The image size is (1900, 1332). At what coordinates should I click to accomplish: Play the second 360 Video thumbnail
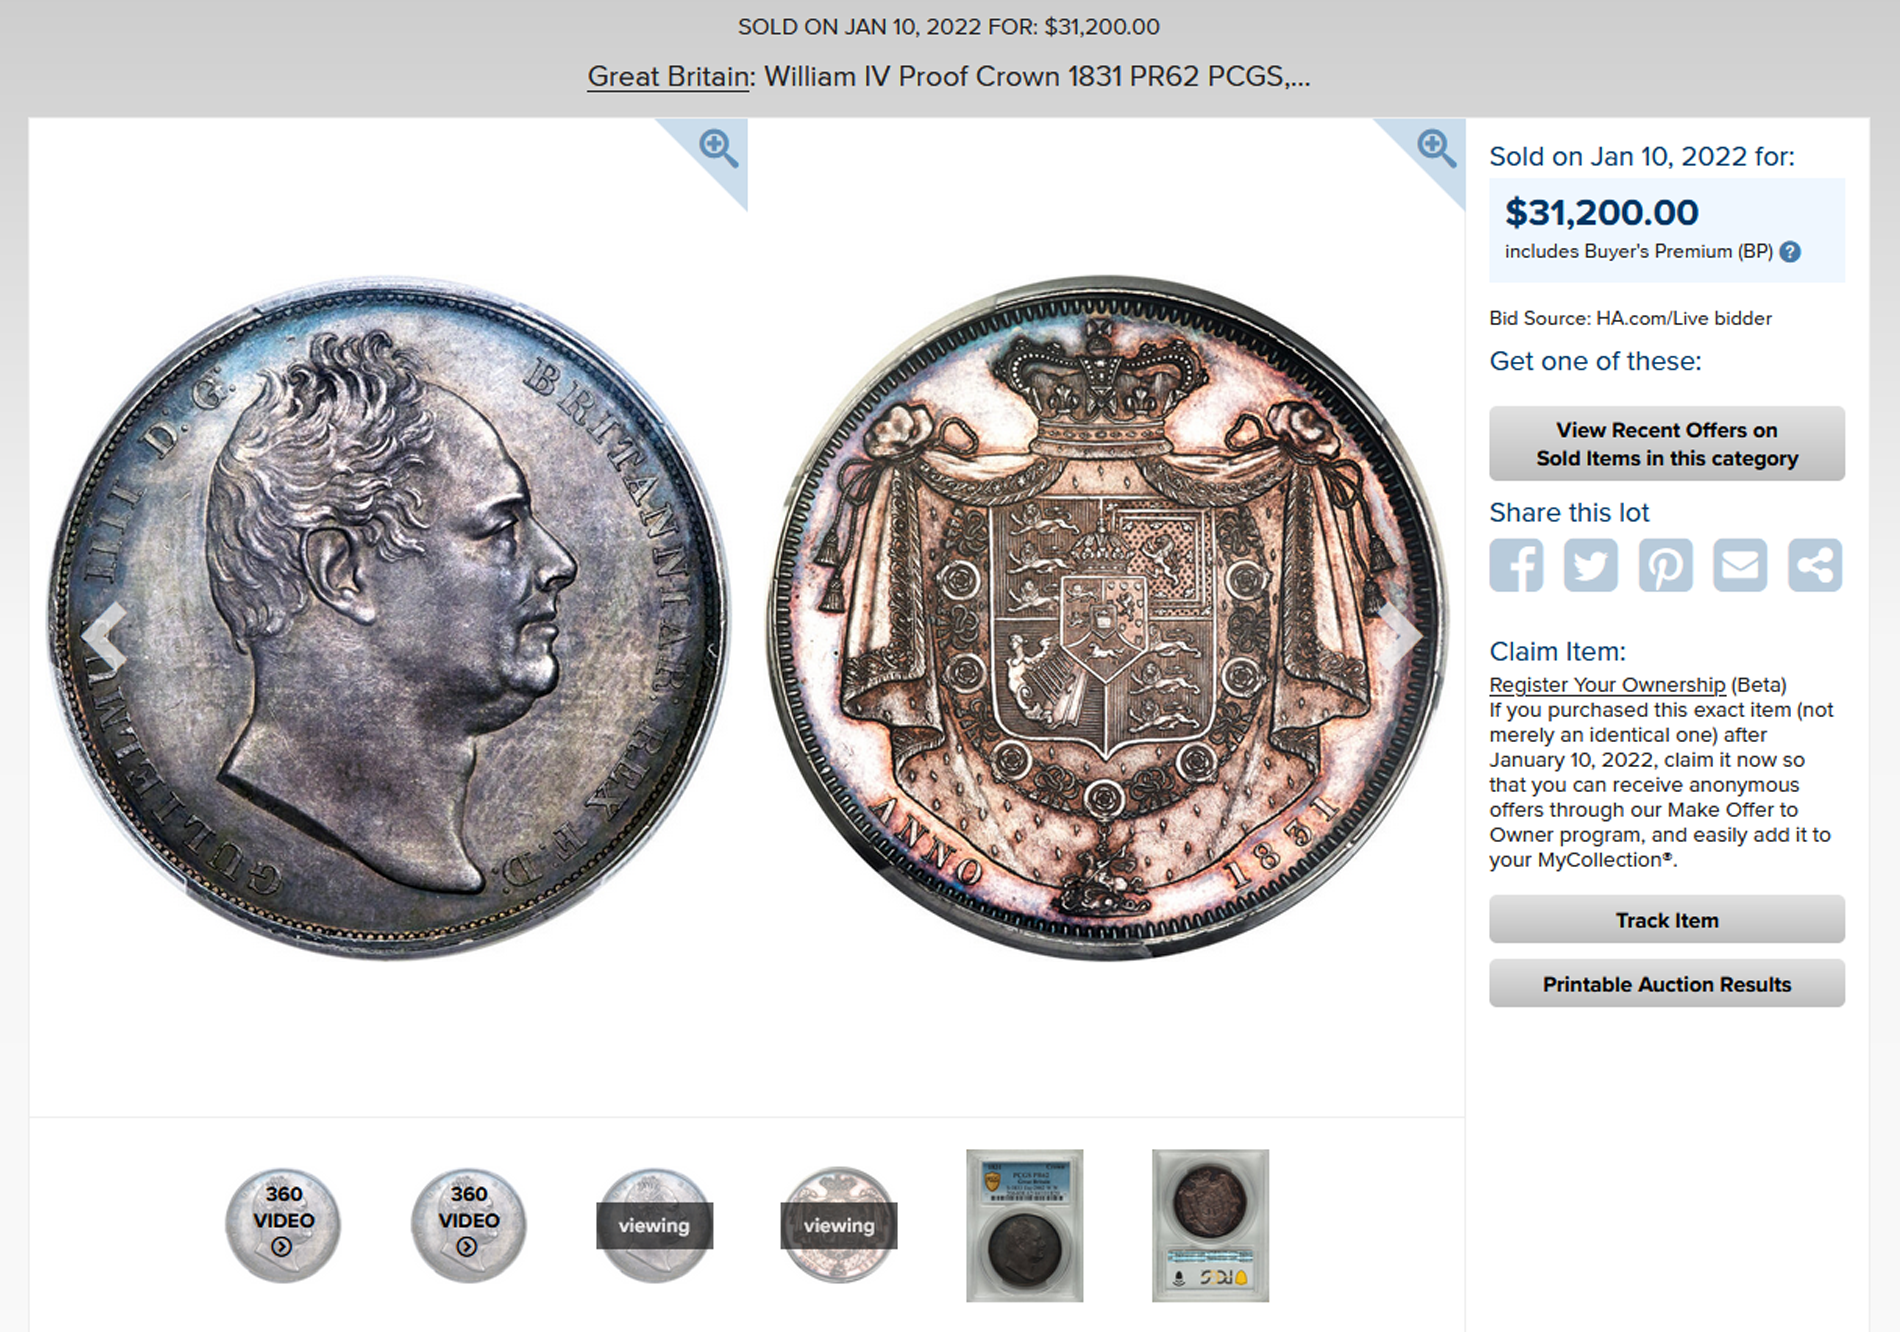(x=468, y=1225)
